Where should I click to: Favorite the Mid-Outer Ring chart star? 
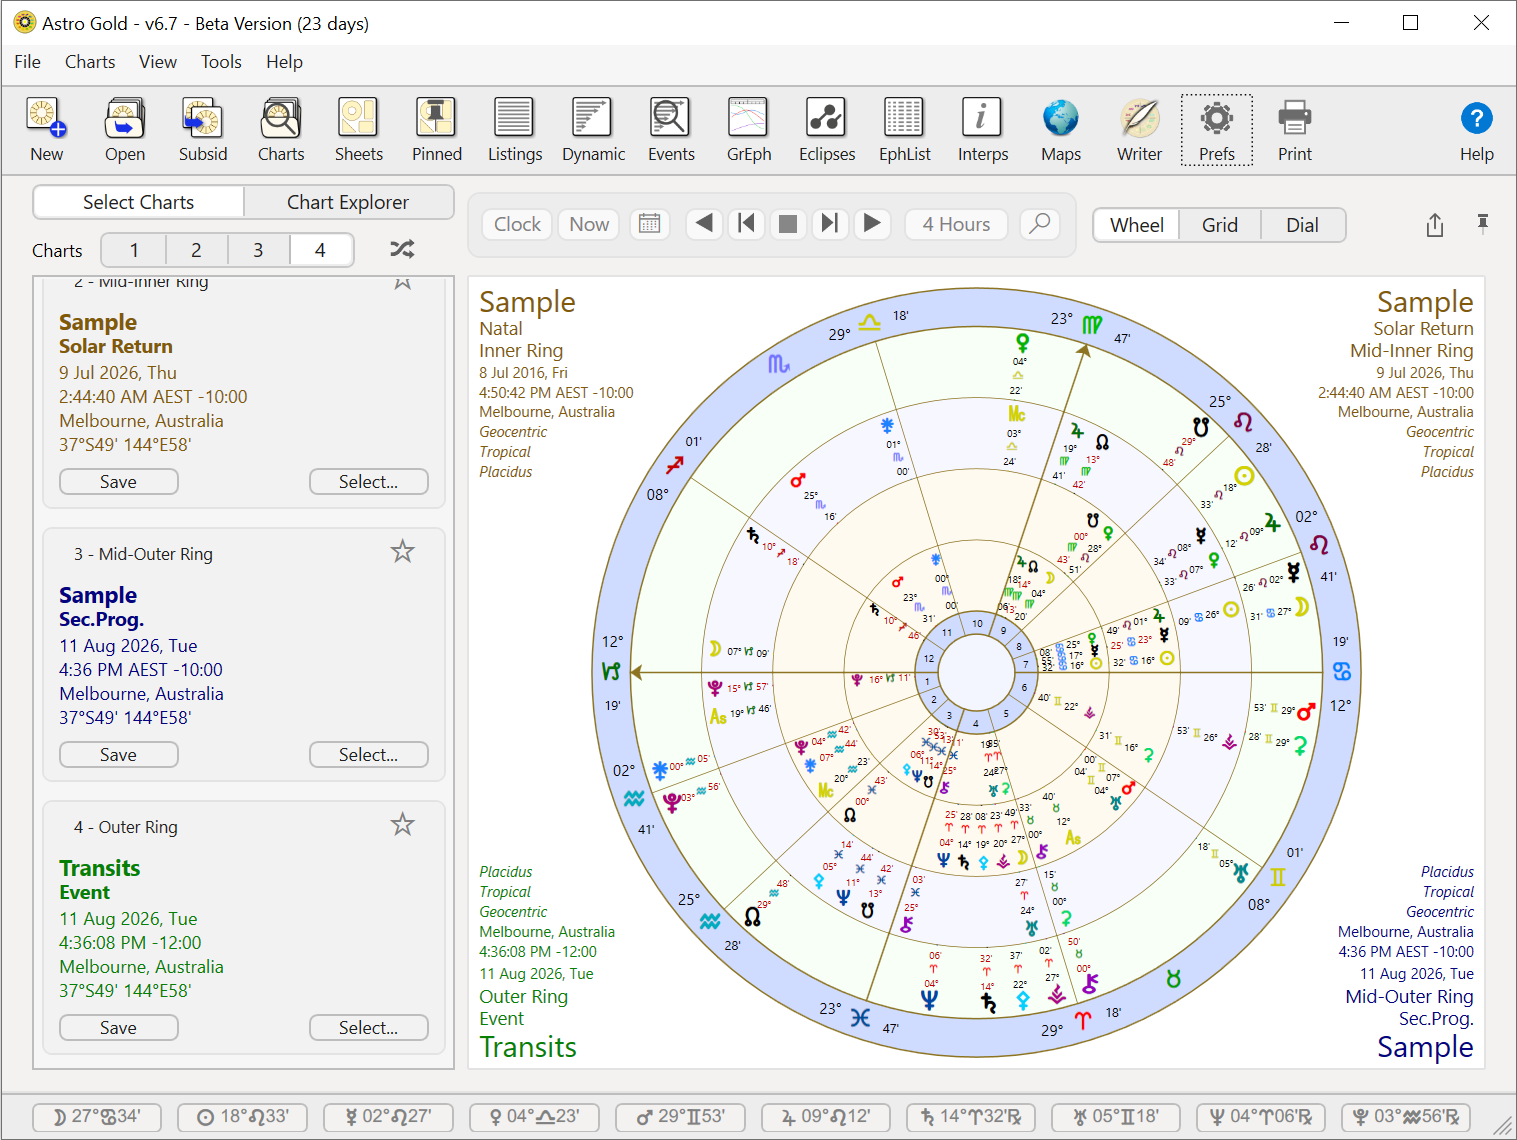[x=402, y=551]
